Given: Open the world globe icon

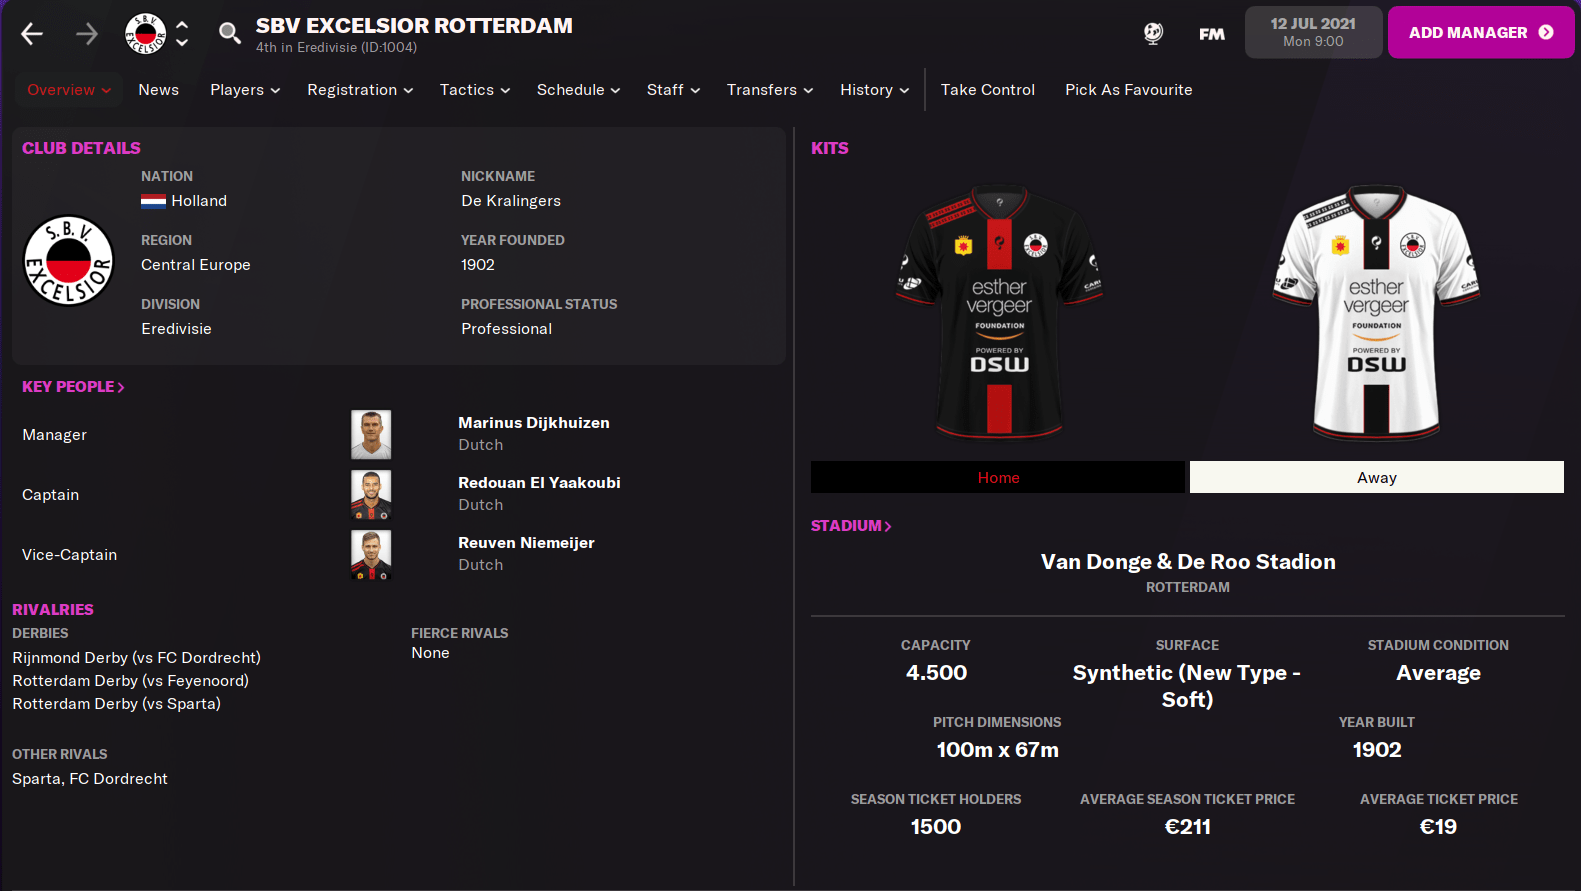Looking at the screenshot, I should [1153, 34].
